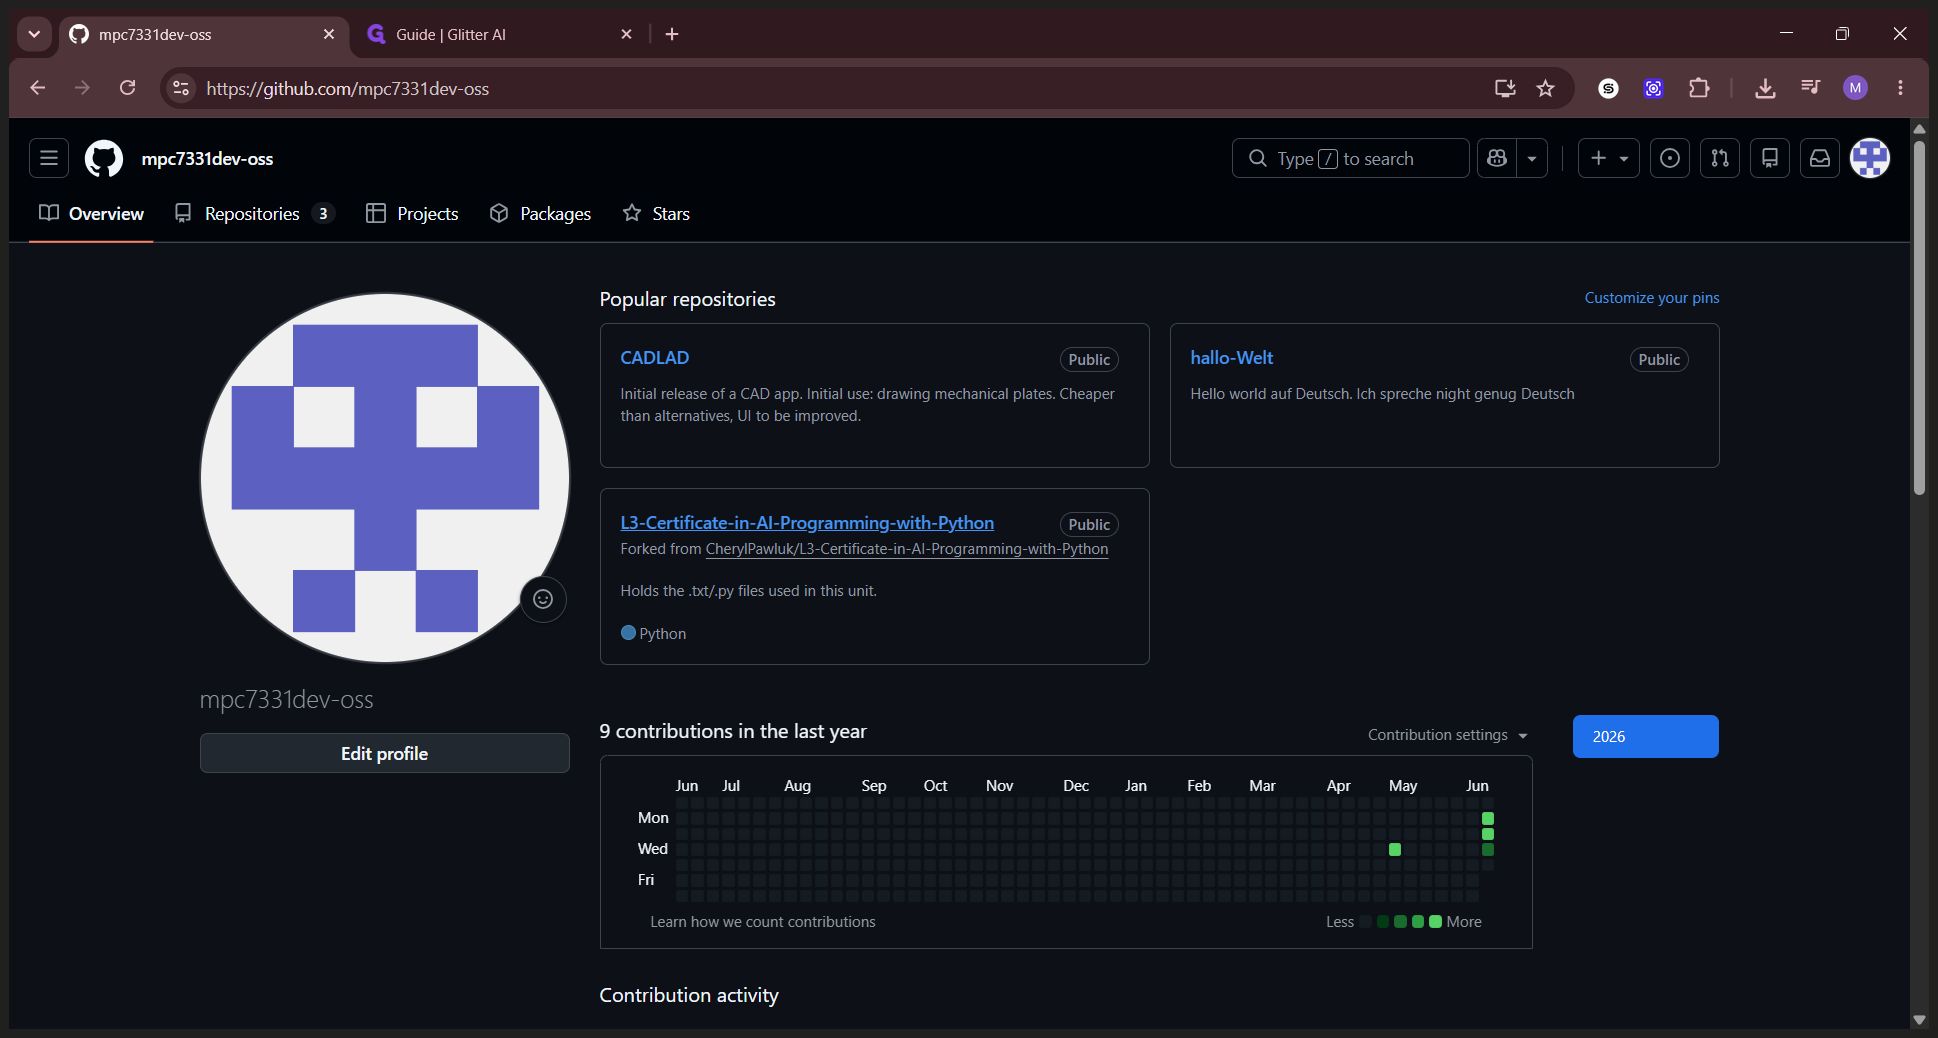Open Chrome three-dot menu
Screen dimensions: 1938x1038
point(1901,88)
